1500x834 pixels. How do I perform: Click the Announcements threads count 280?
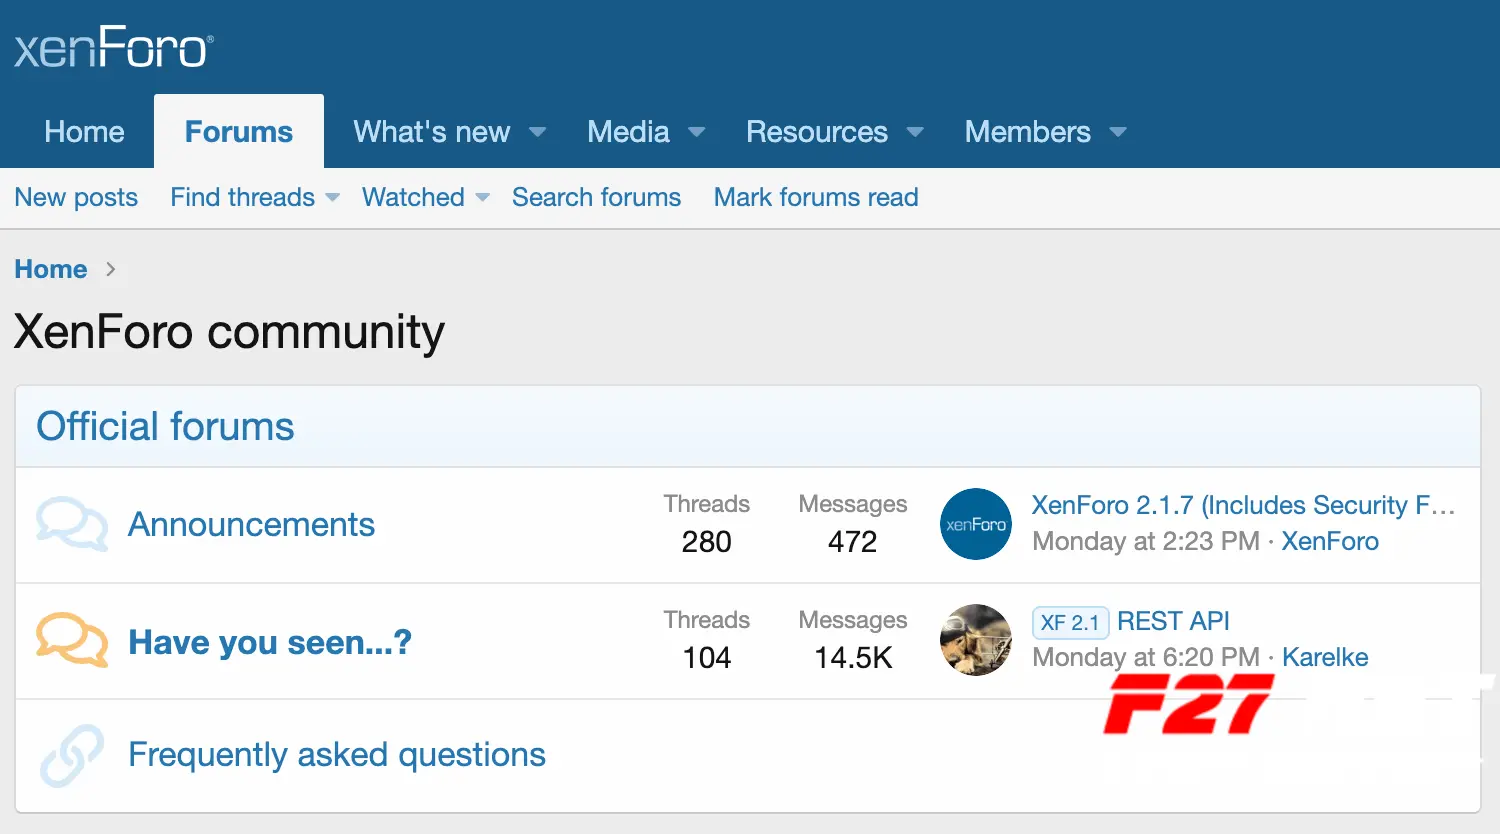(707, 541)
